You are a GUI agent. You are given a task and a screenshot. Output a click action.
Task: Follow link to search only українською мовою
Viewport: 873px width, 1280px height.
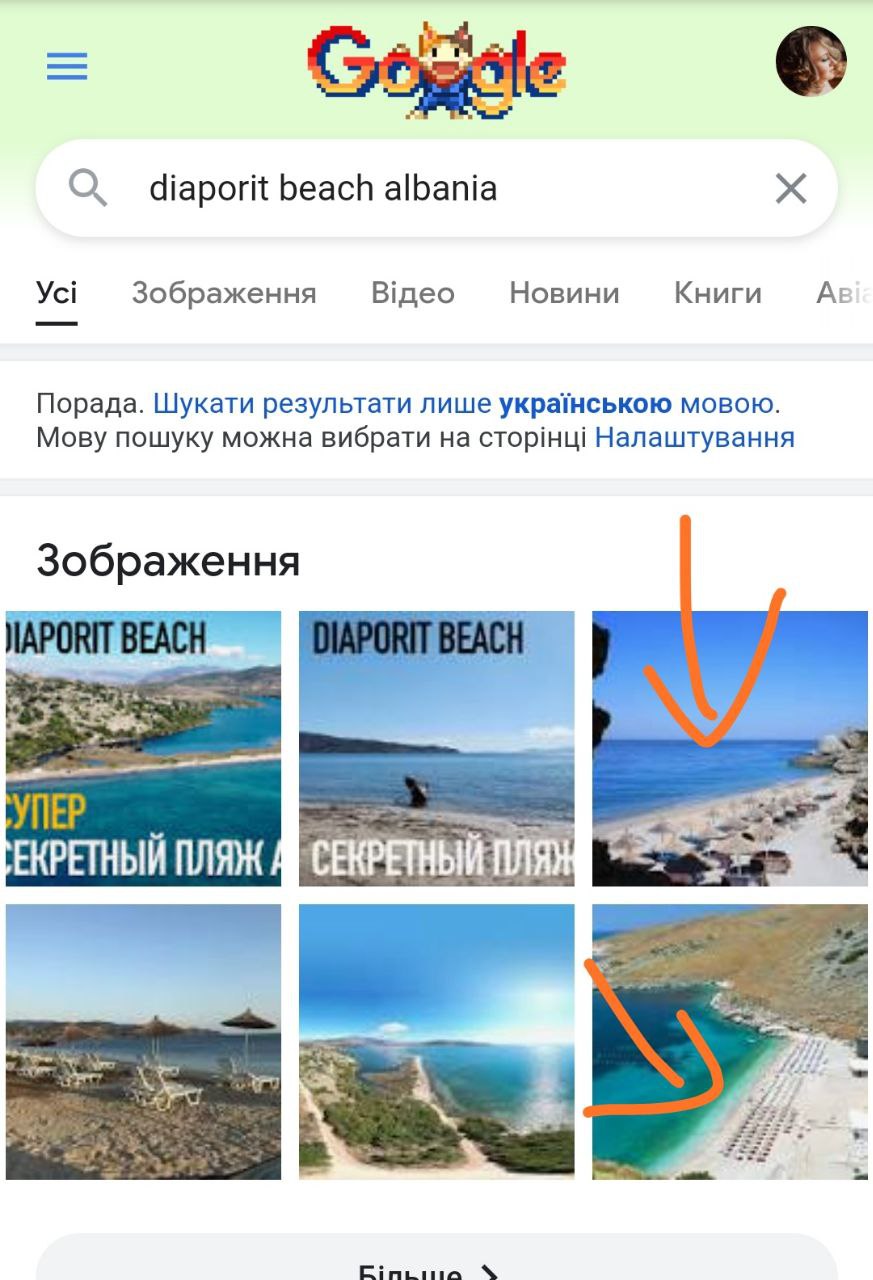pos(465,404)
